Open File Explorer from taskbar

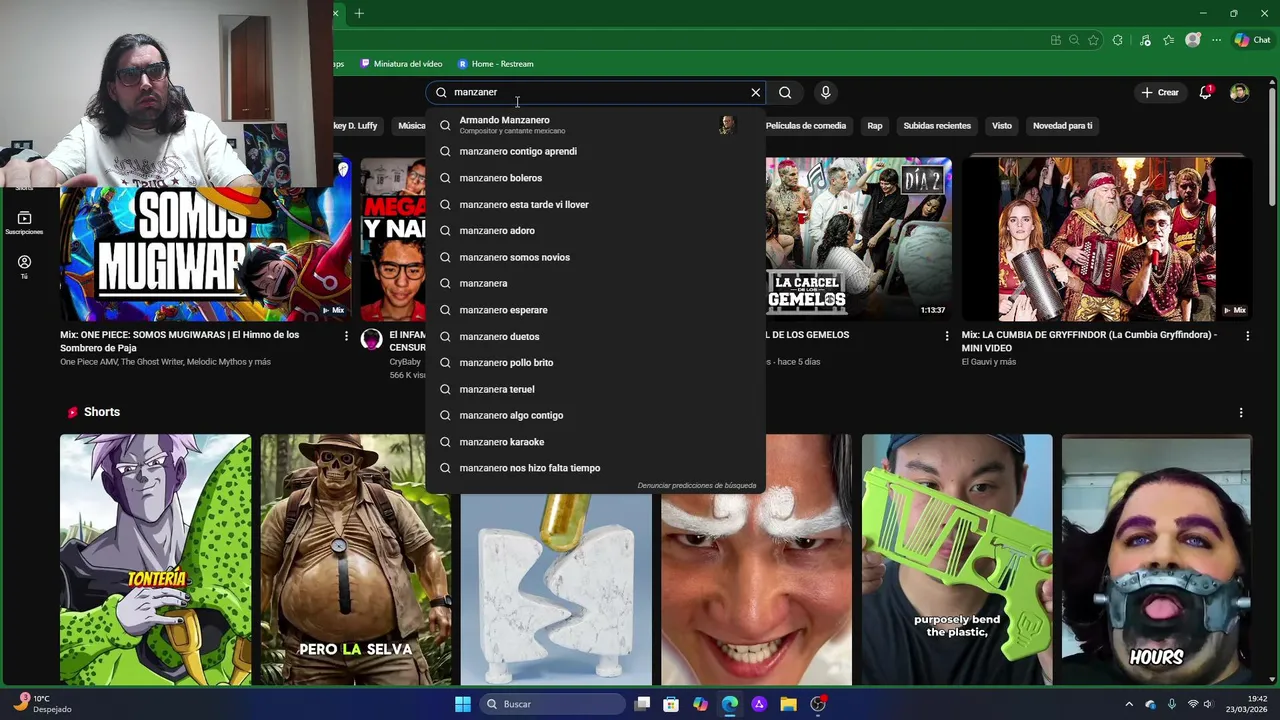(x=788, y=704)
